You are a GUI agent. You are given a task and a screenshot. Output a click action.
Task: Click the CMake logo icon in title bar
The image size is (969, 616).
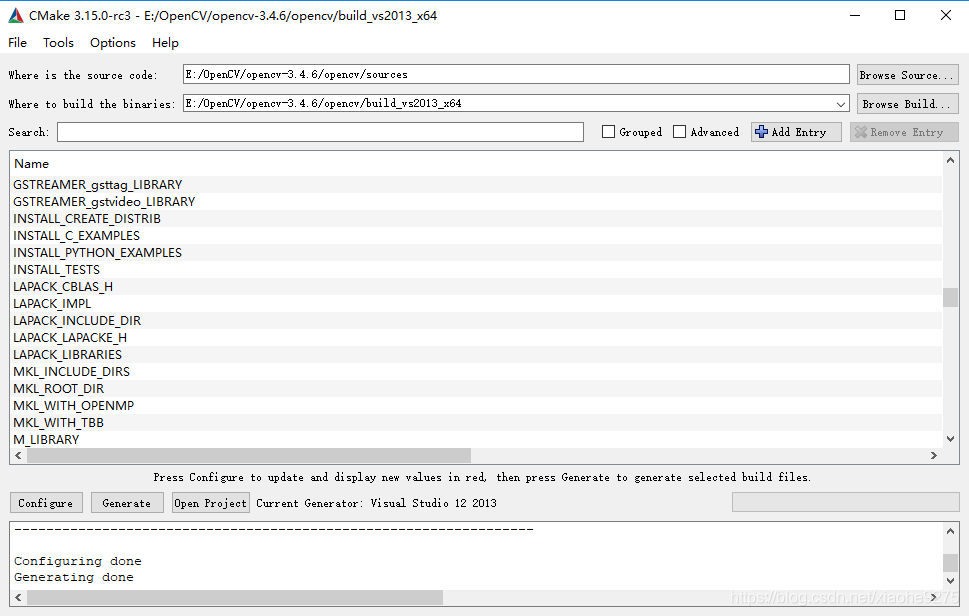pyautogui.click(x=16, y=15)
